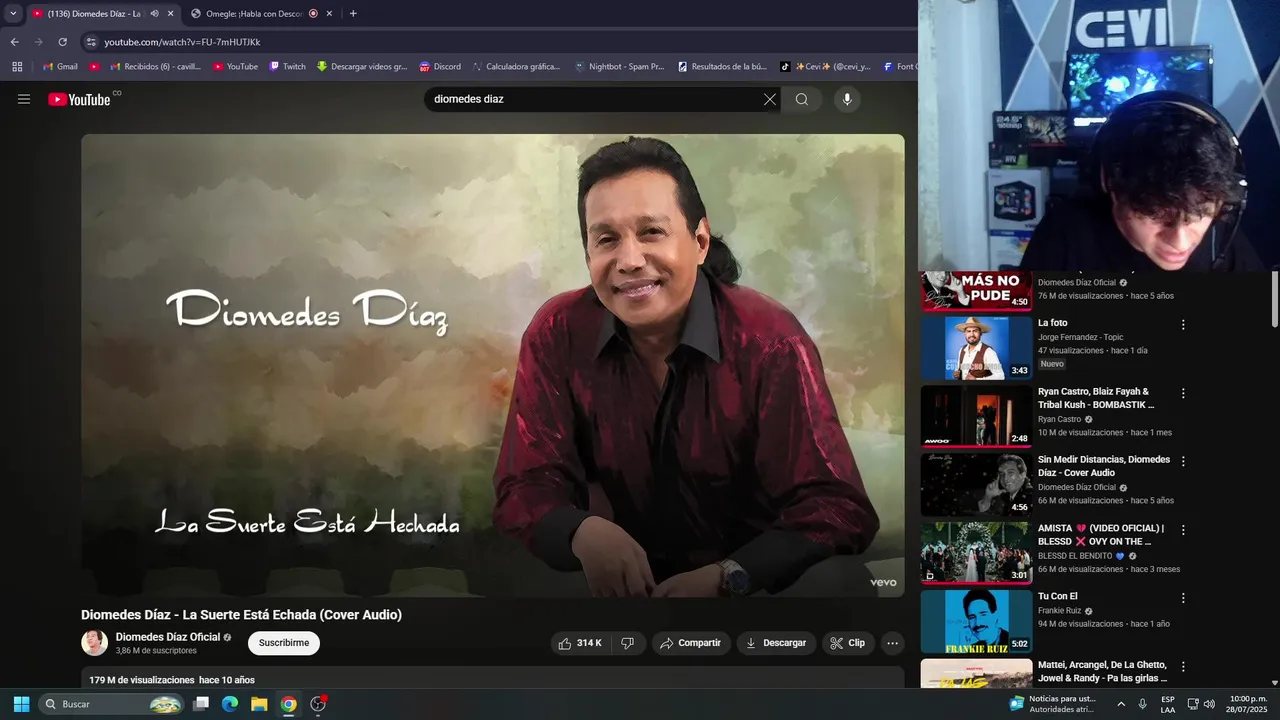Open the Discord bookmark
This screenshot has width=1280, height=720.
tap(440, 67)
